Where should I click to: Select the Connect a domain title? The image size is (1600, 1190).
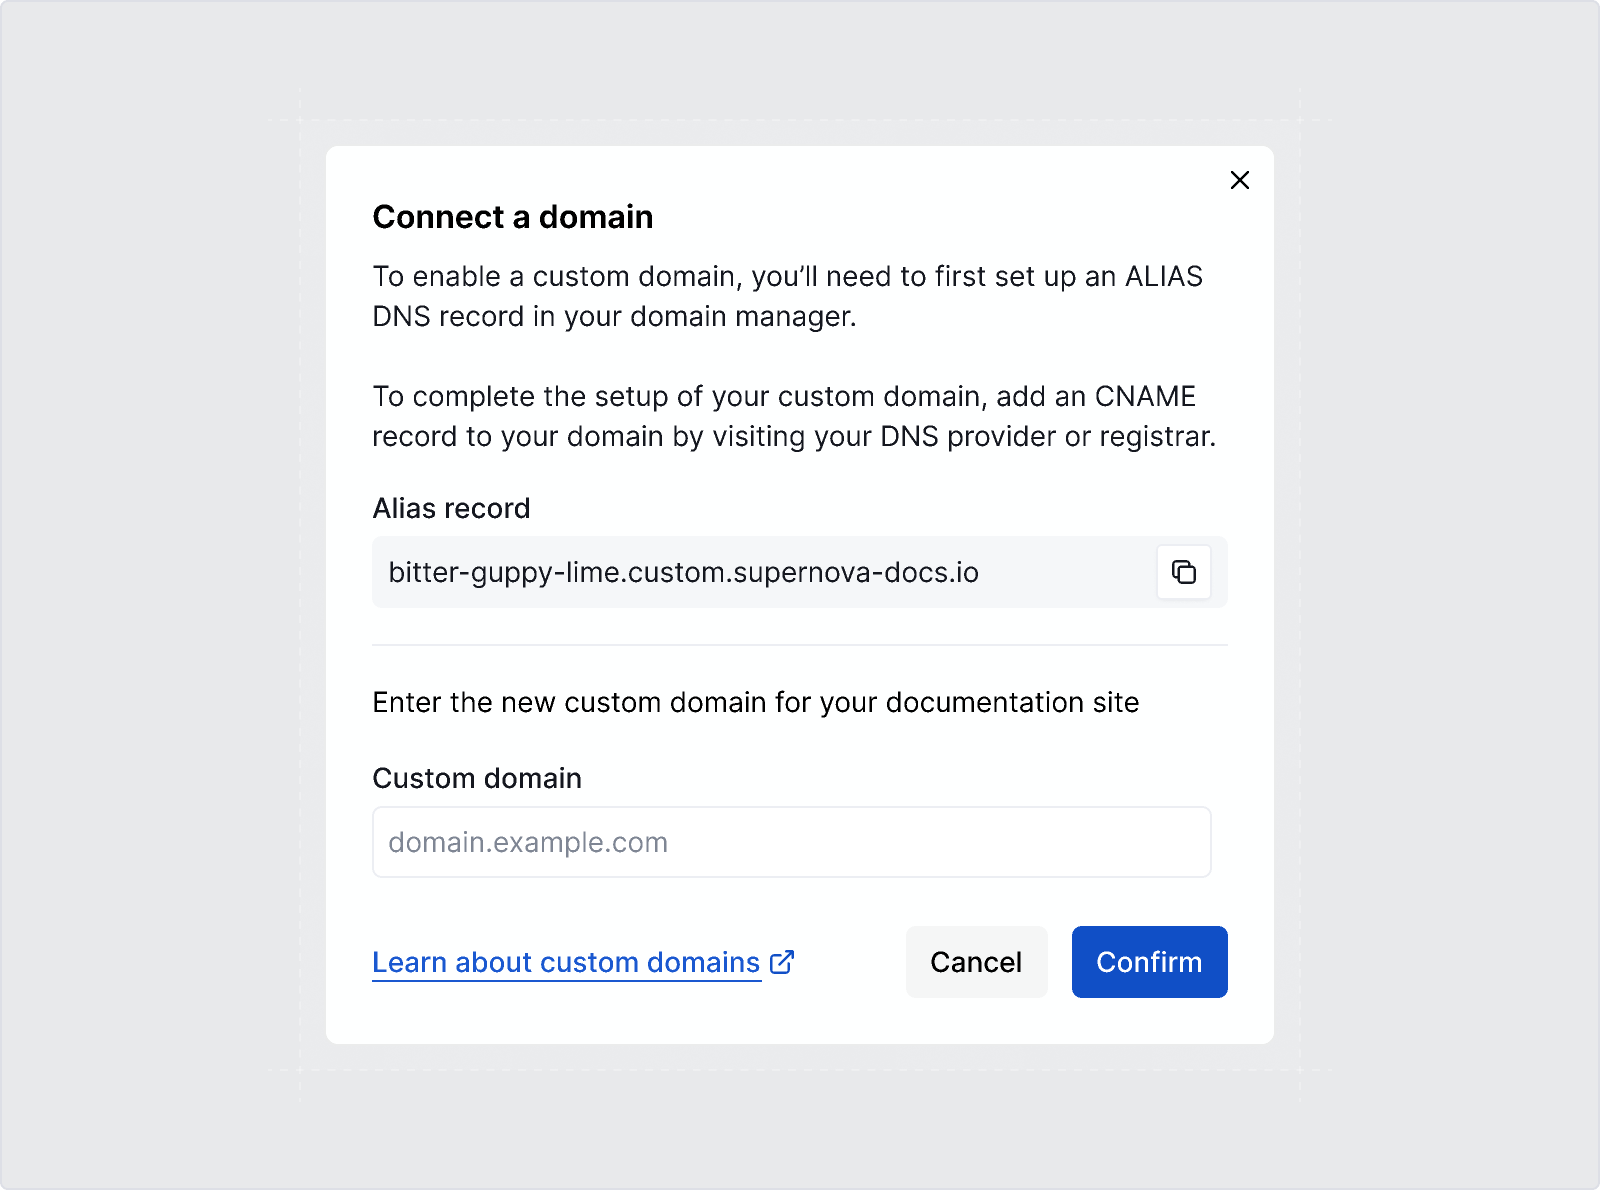512,216
